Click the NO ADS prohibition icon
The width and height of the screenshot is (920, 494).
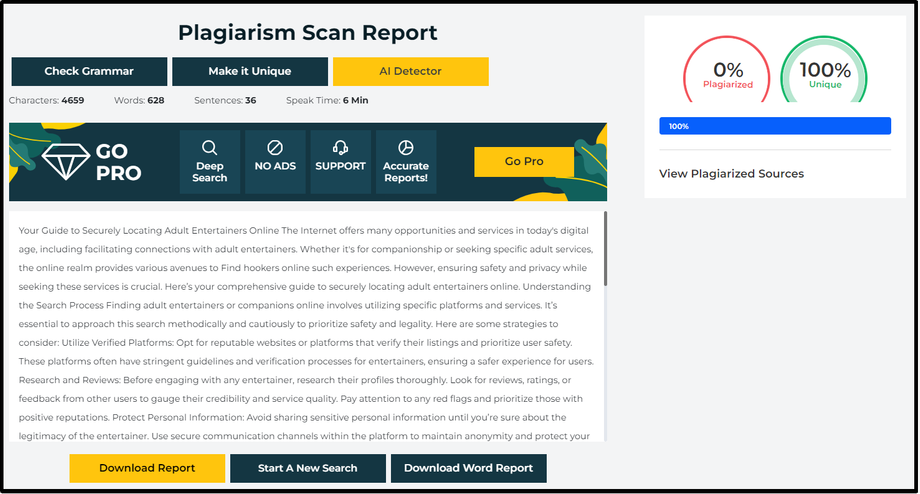[x=275, y=147]
